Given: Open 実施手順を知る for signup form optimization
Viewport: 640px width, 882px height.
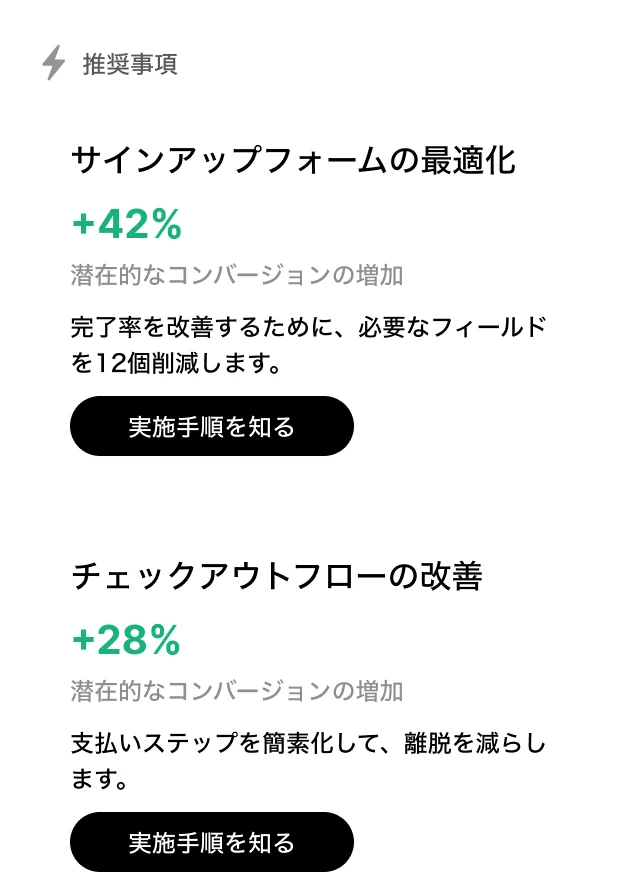Looking at the screenshot, I should (212, 426).
